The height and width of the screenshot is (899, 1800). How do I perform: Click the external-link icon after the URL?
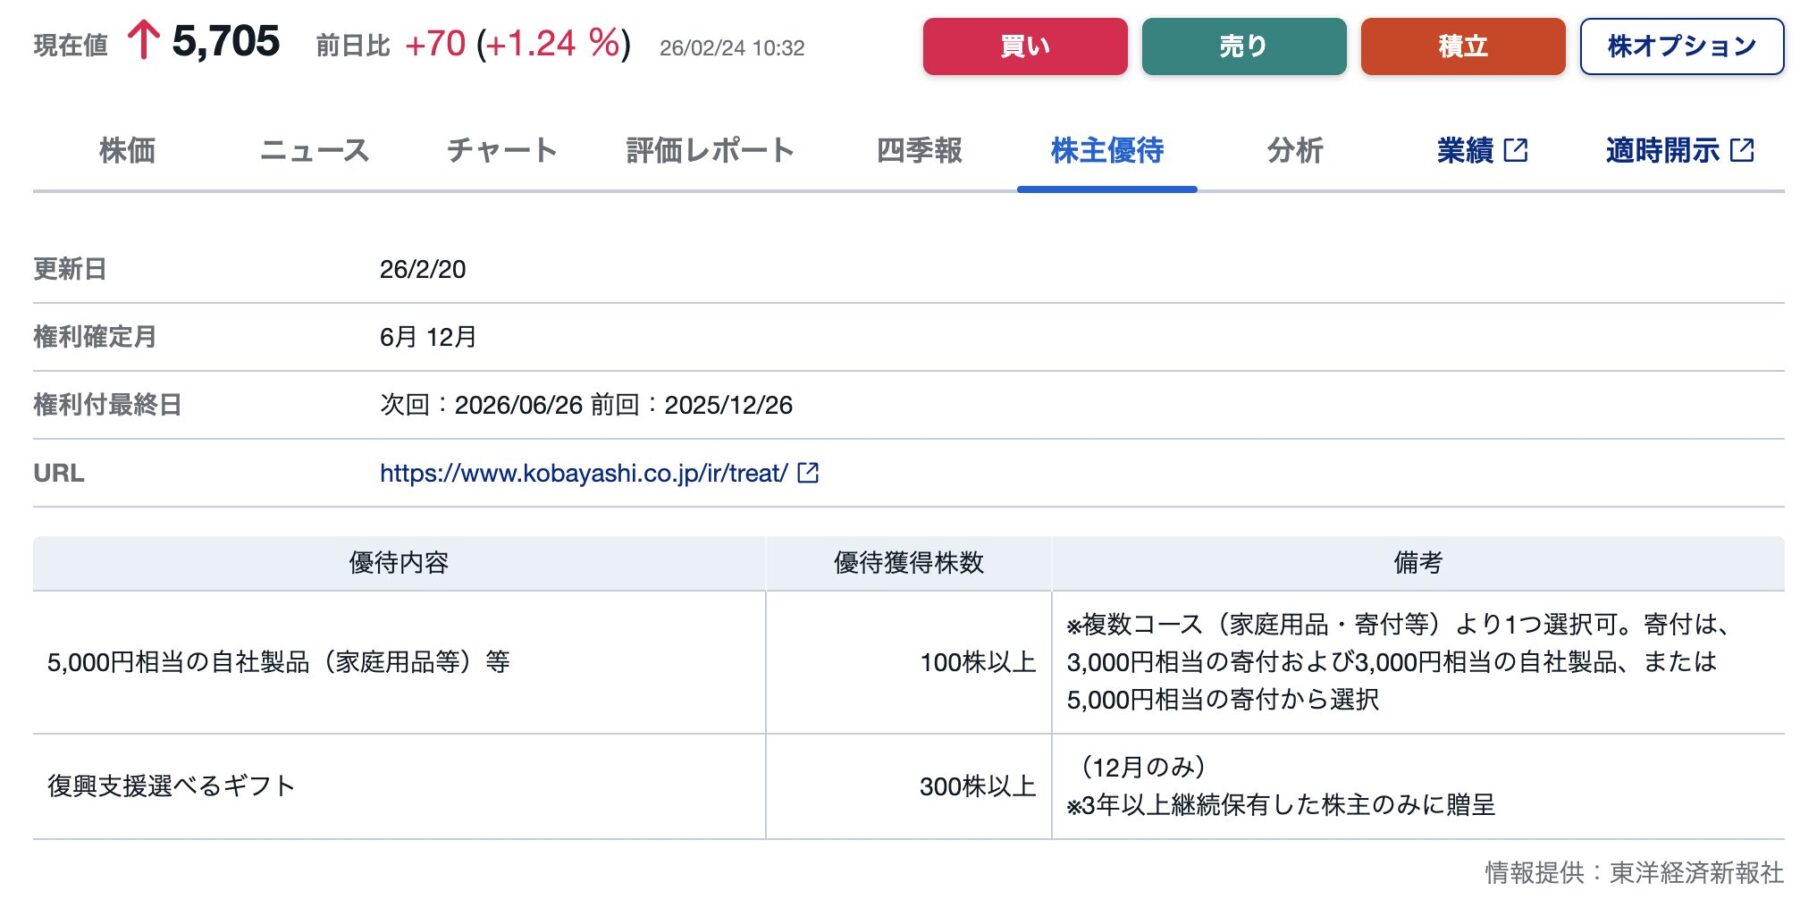[x=808, y=473]
